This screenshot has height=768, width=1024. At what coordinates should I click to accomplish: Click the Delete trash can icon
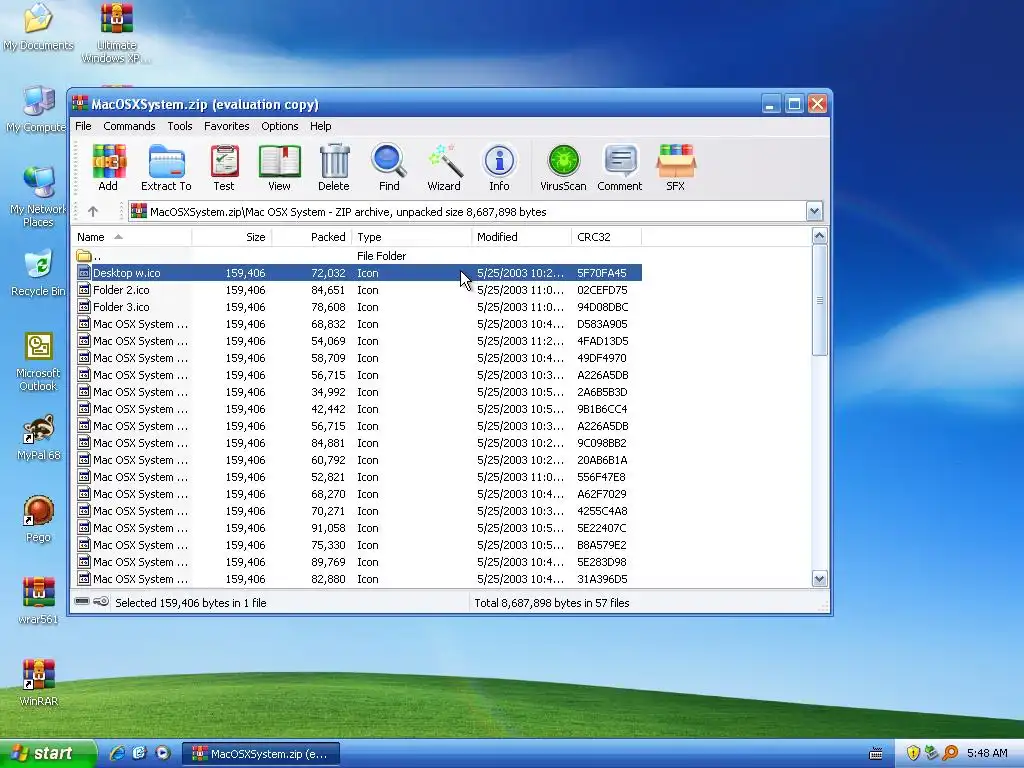click(334, 168)
